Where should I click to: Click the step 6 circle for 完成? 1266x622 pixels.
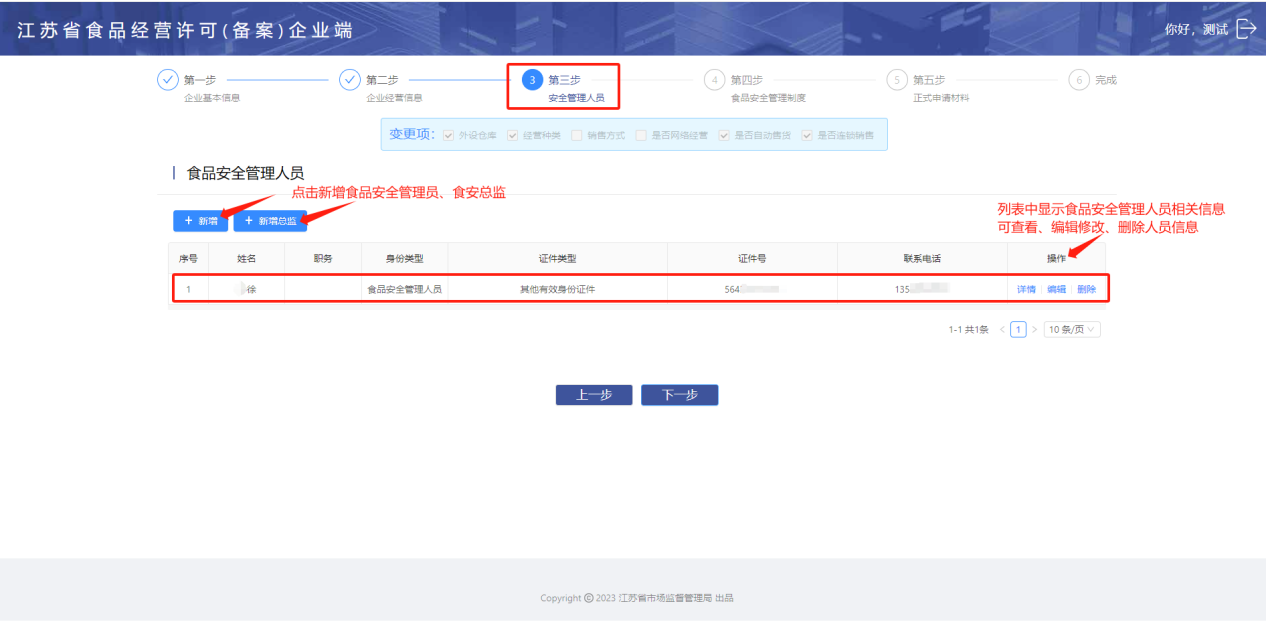(1079, 80)
